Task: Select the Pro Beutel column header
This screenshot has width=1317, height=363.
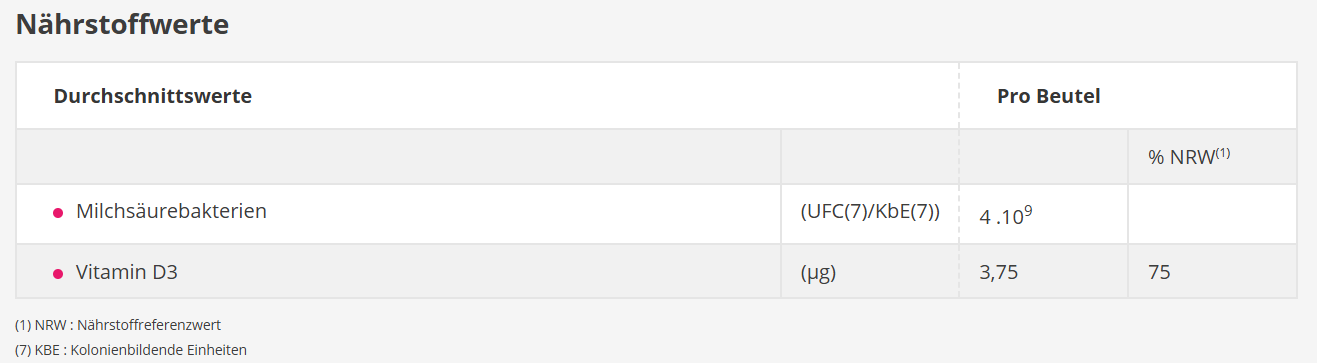Action: point(1049,96)
